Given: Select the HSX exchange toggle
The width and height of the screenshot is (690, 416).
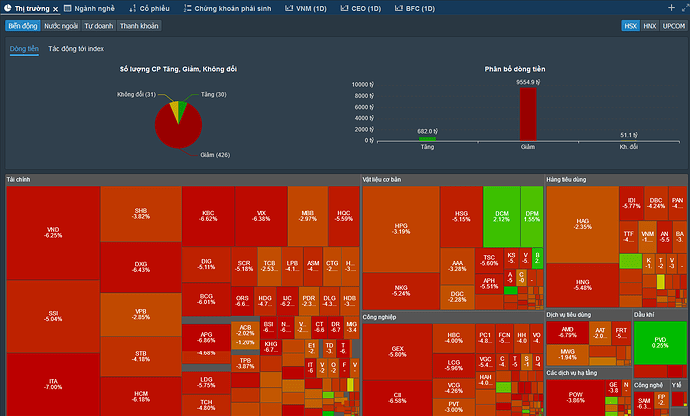Looking at the screenshot, I should coord(630,26).
